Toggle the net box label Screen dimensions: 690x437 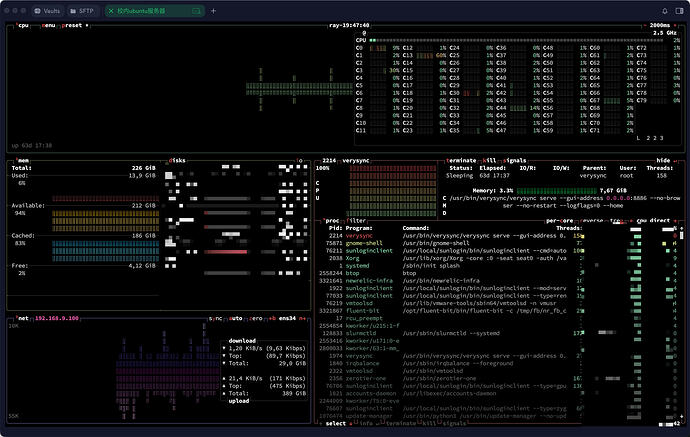23,318
